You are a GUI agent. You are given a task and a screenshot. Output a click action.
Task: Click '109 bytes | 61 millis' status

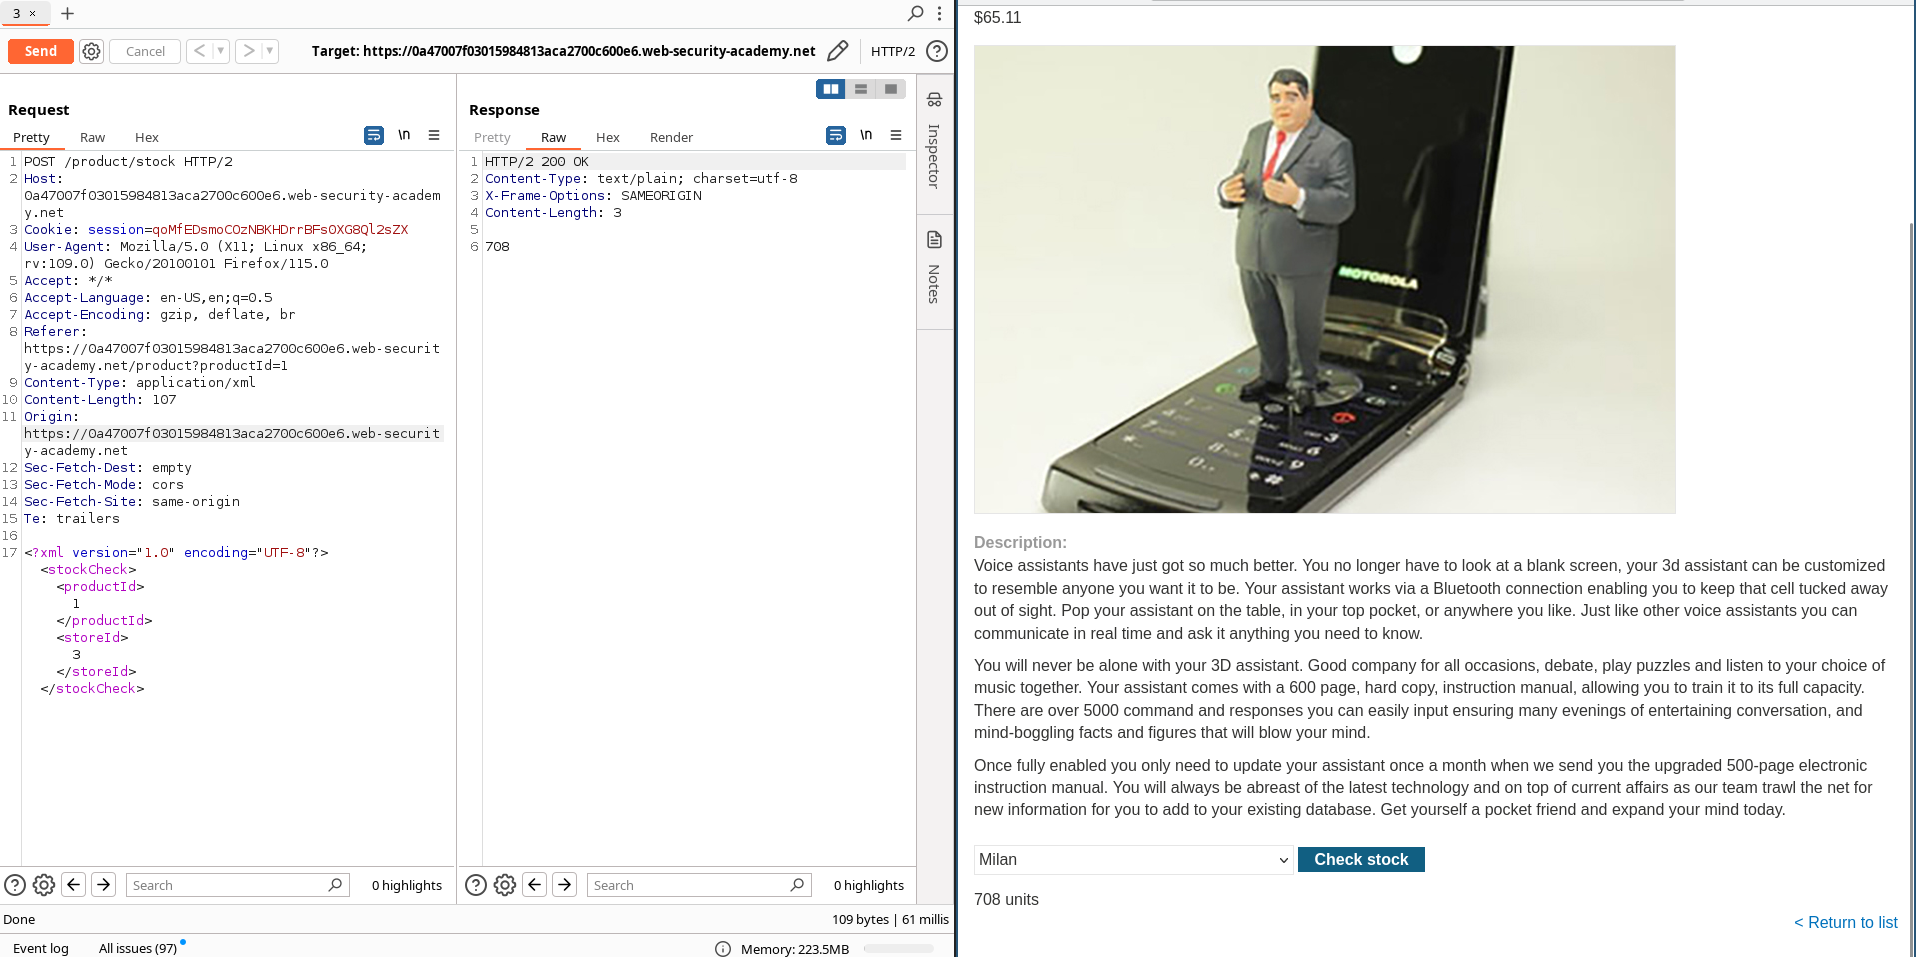pyautogui.click(x=890, y=919)
